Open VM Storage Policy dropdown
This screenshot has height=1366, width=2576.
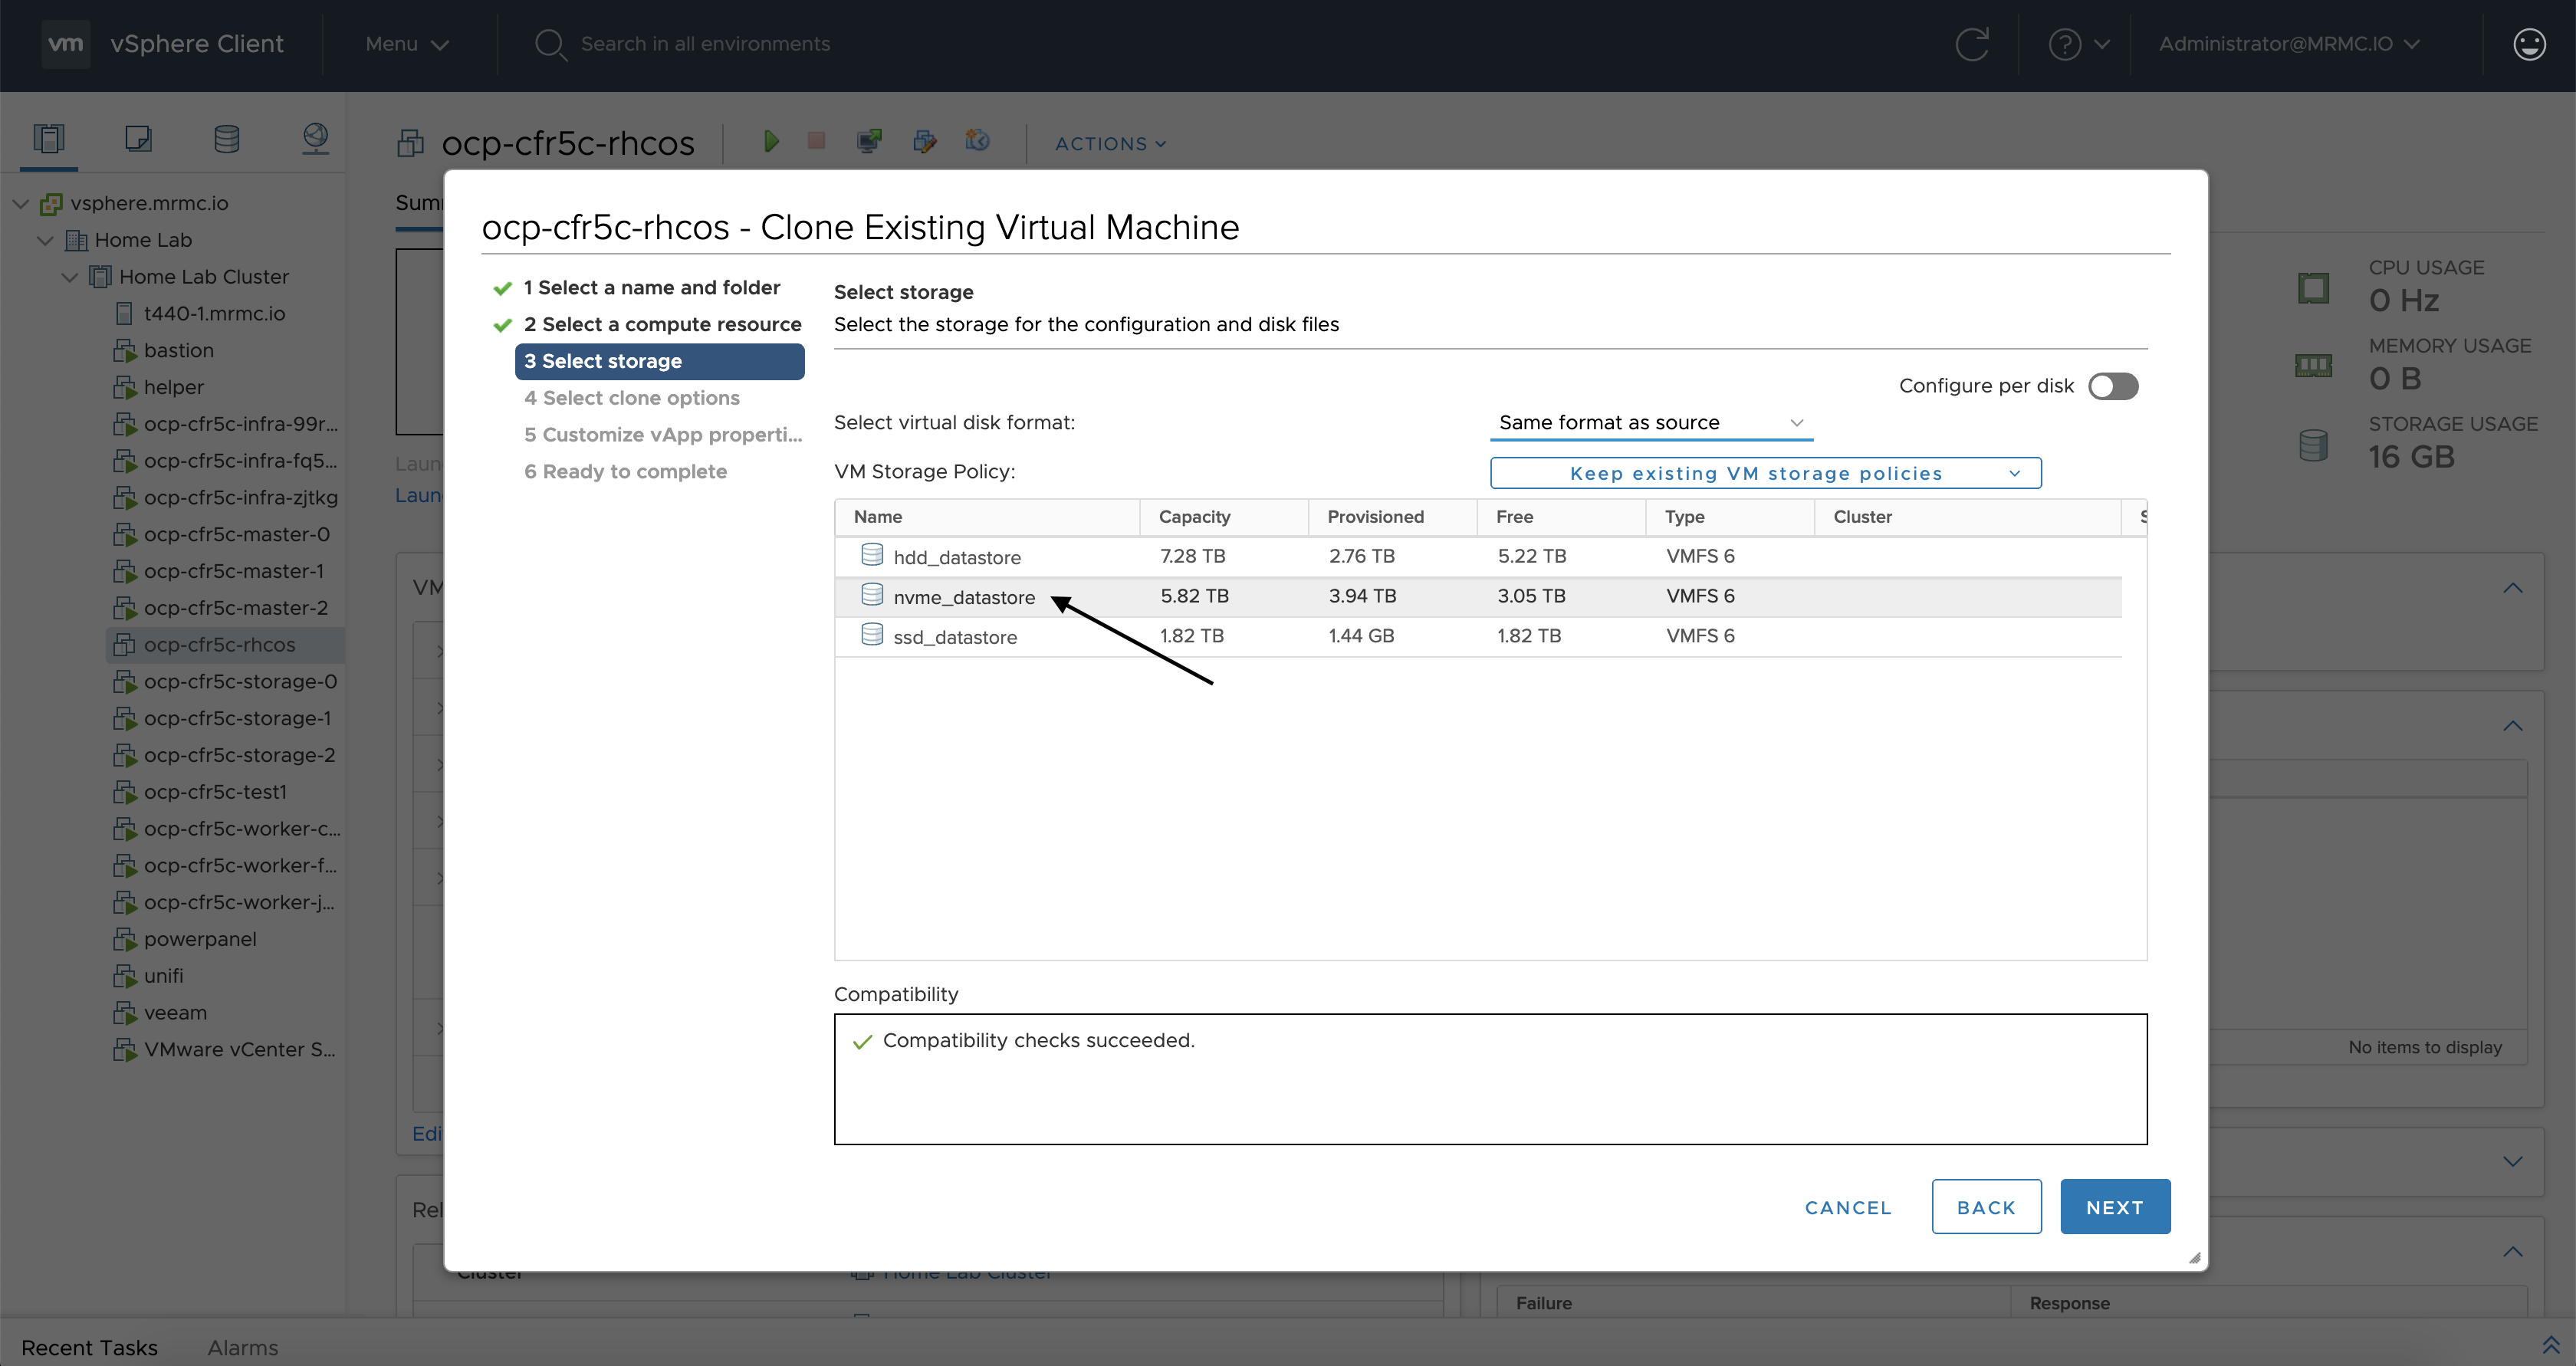click(1765, 473)
